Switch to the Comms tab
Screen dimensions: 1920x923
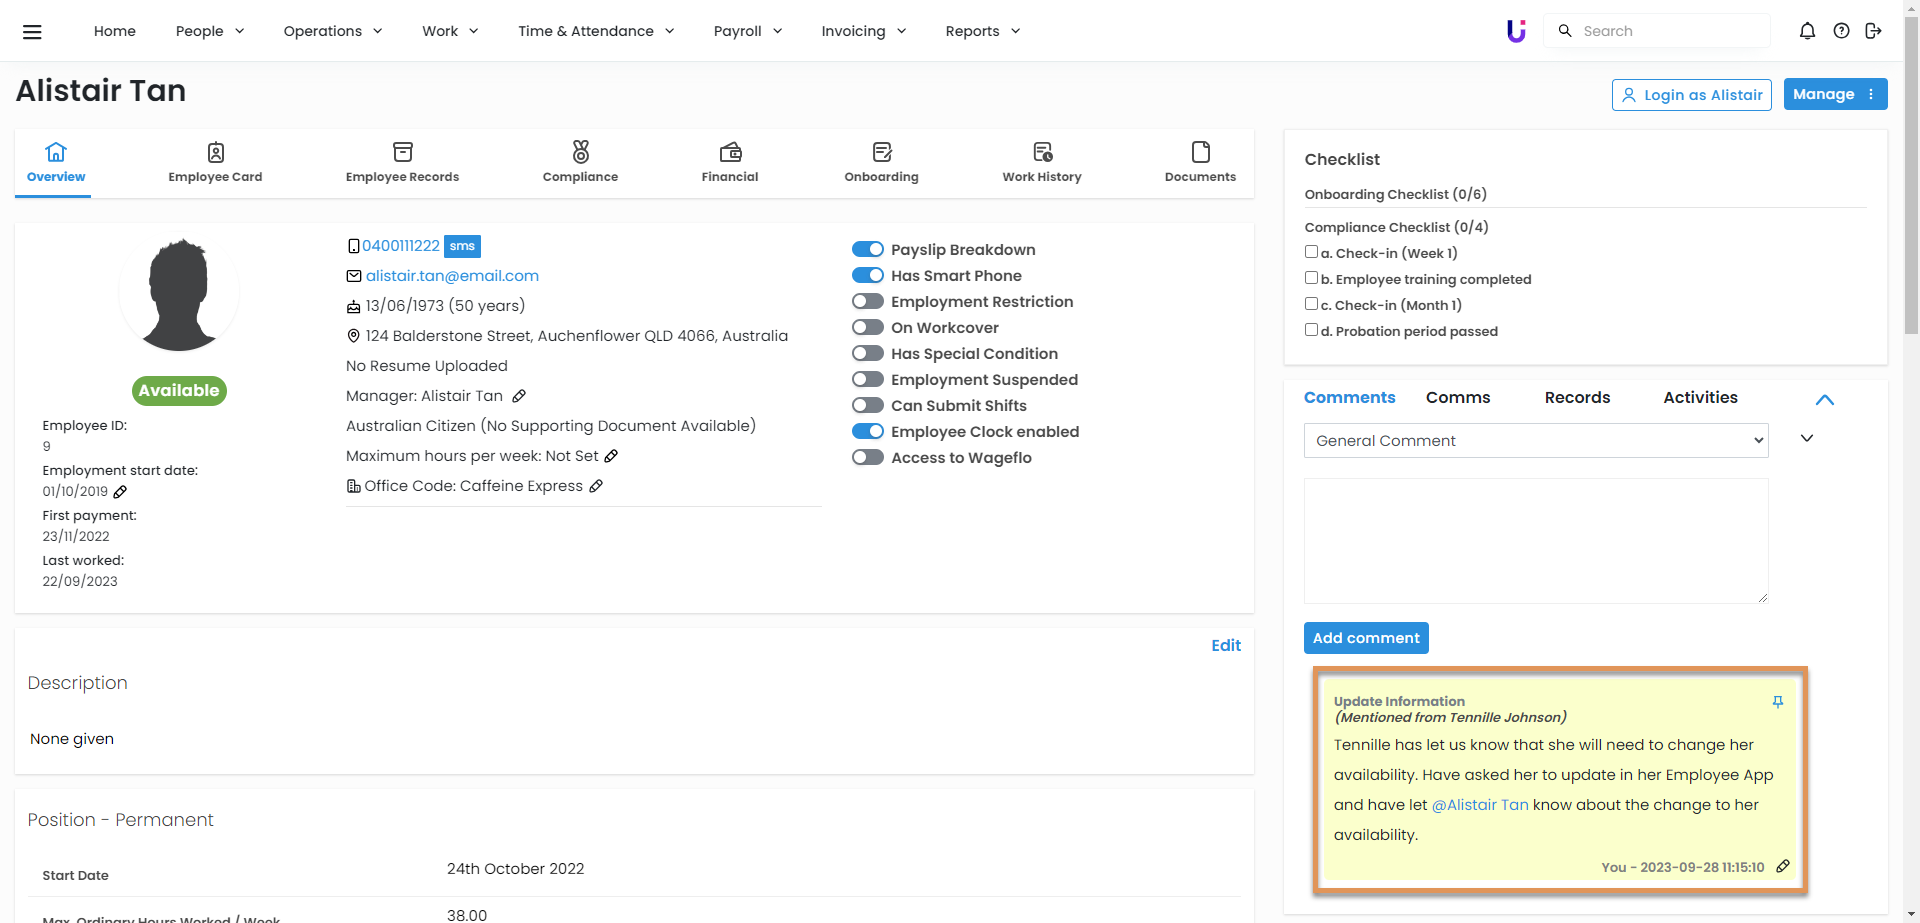(1458, 398)
